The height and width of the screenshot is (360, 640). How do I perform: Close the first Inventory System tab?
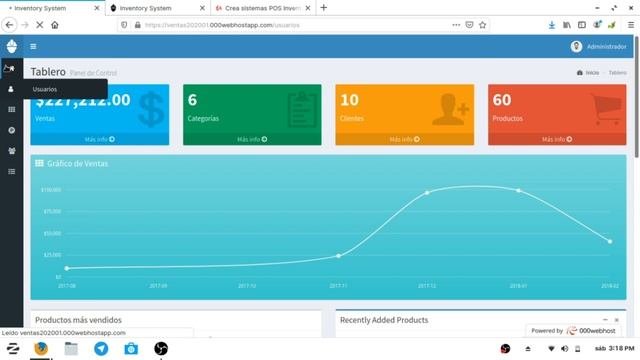click(x=97, y=8)
